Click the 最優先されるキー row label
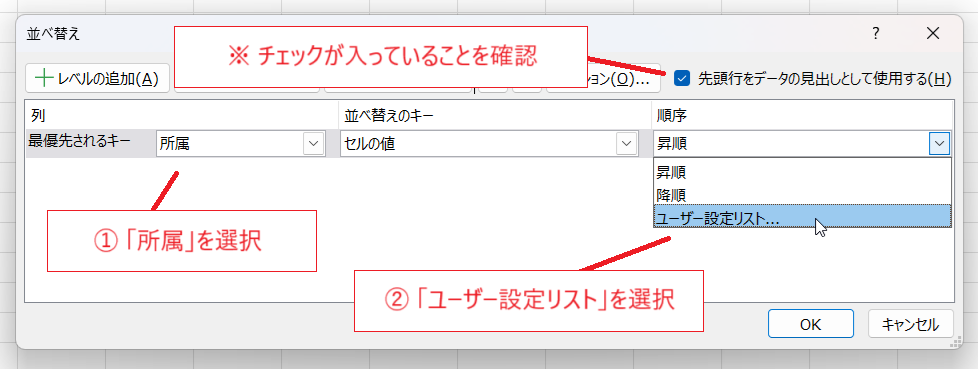The image size is (978, 369). [x=79, y=141]
